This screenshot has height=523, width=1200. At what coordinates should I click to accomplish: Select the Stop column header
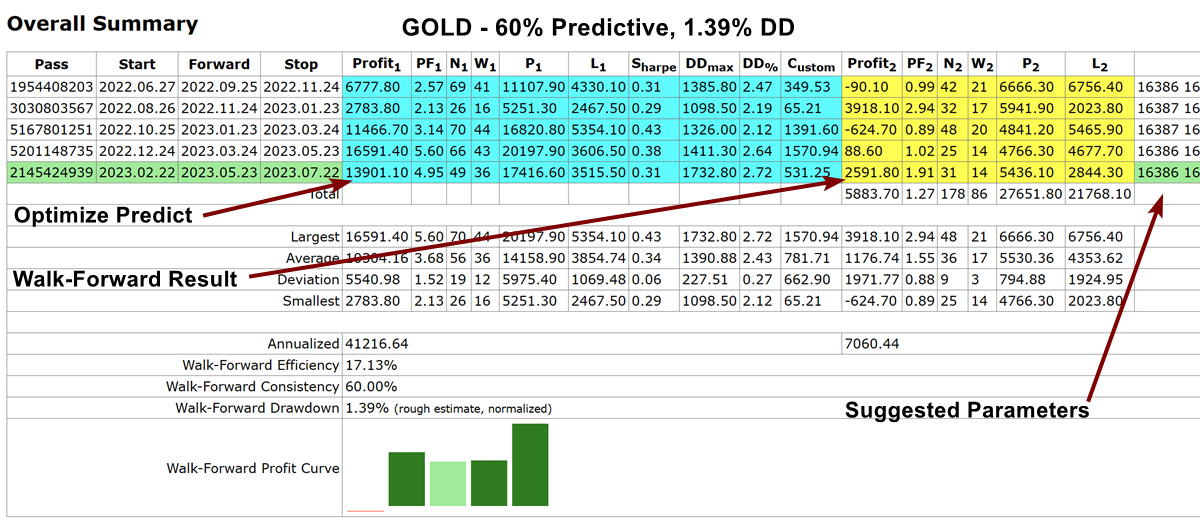pos(301,64)
